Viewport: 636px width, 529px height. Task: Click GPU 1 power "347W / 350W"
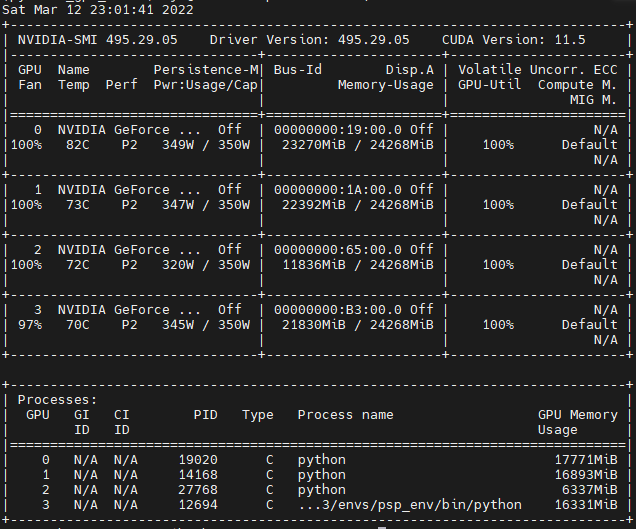(x=206, y=205)
